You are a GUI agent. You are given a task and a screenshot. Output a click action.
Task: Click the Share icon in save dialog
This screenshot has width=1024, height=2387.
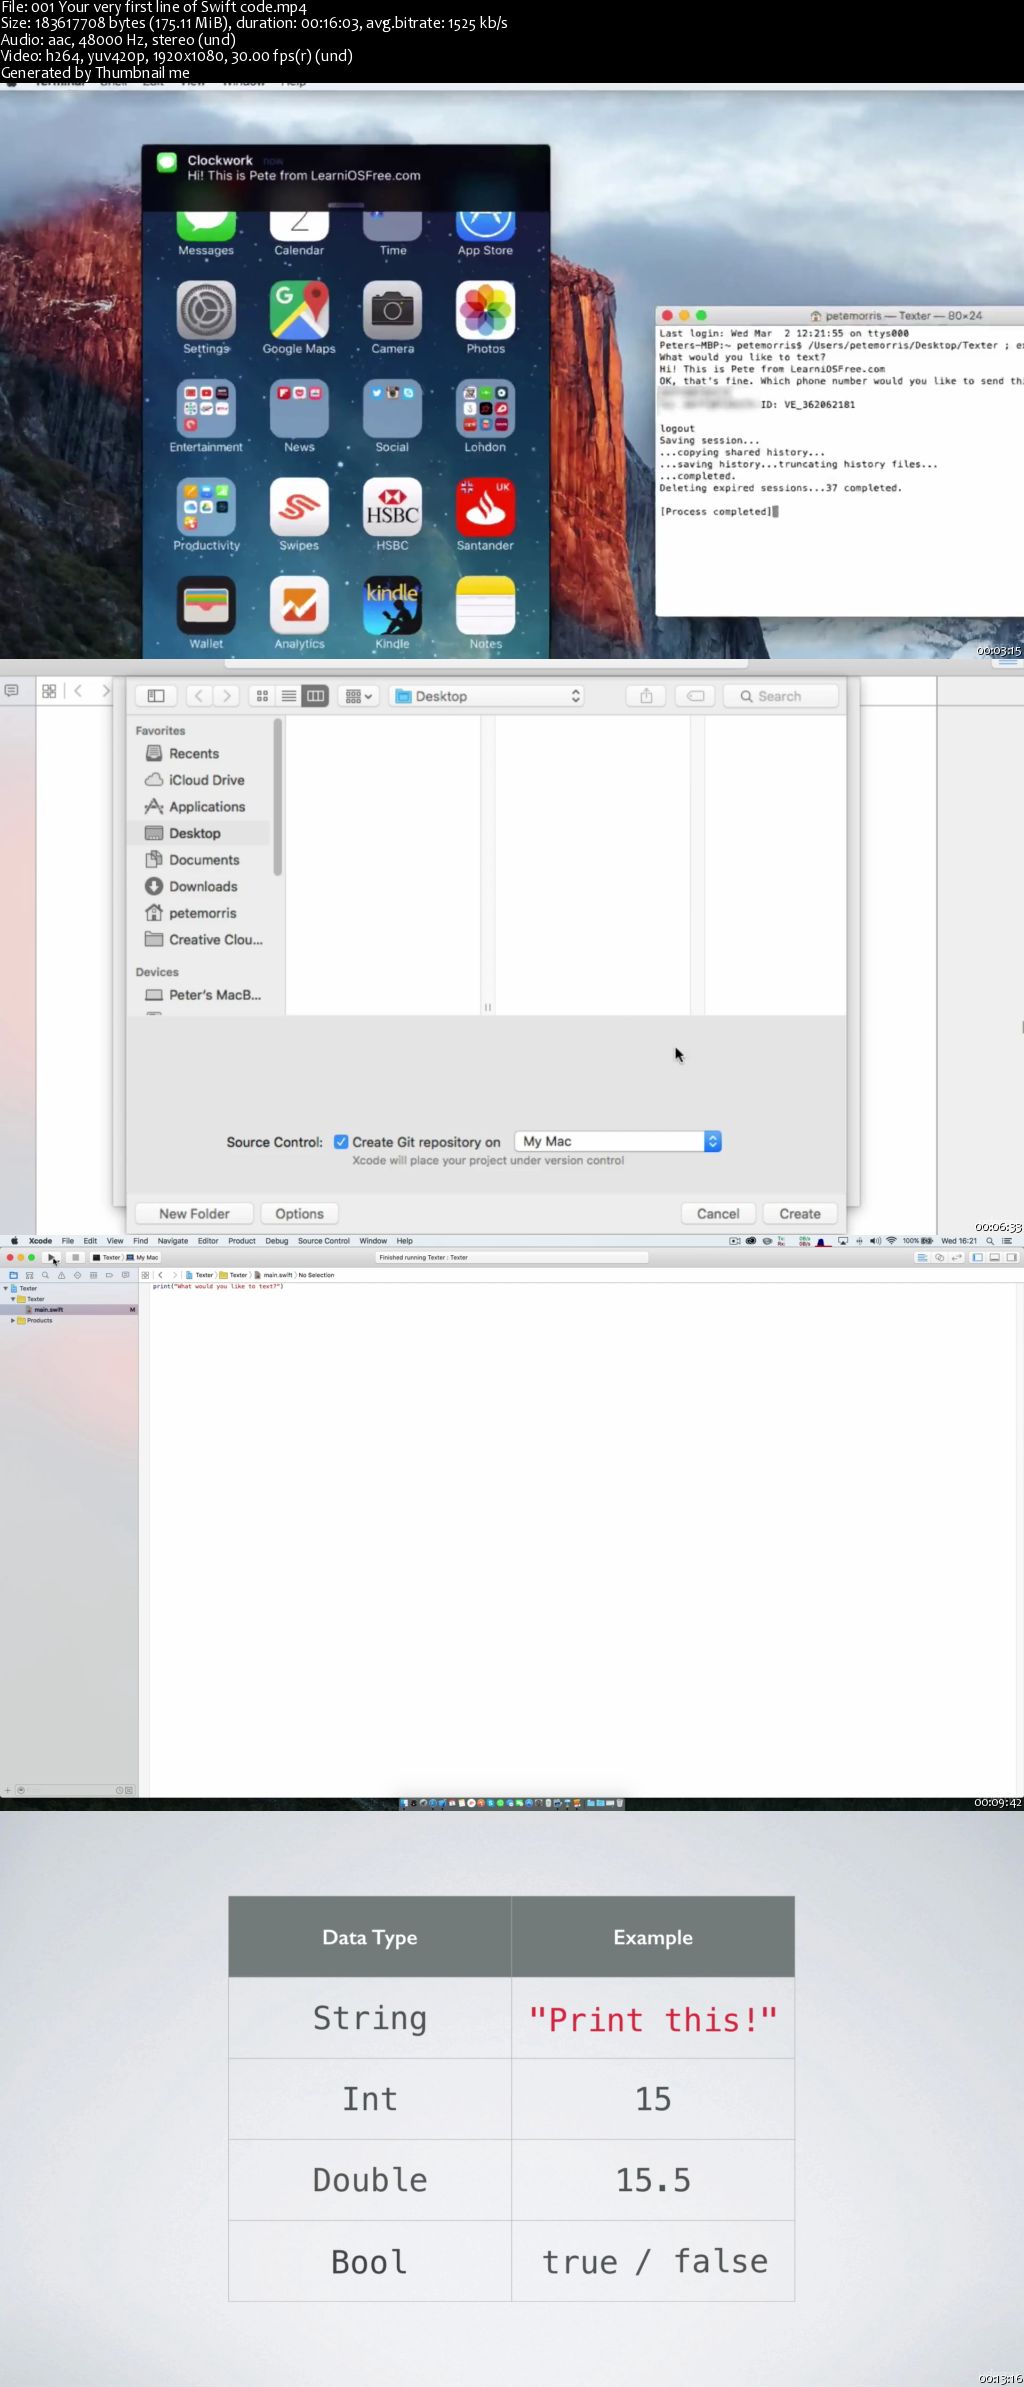646,696
